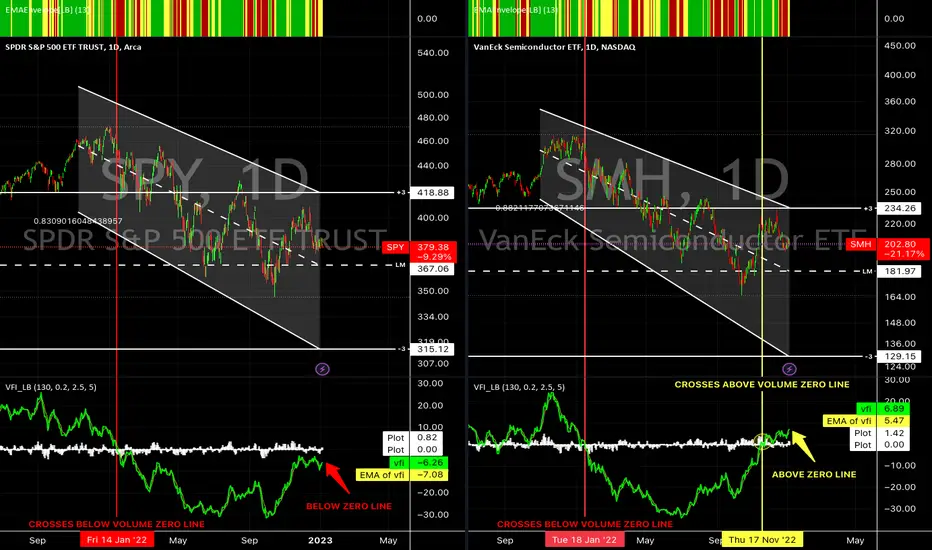The width and height of the screenshot is (932, 550).
Task: Click the 164.00 price axis label
Action: point(900,297)
